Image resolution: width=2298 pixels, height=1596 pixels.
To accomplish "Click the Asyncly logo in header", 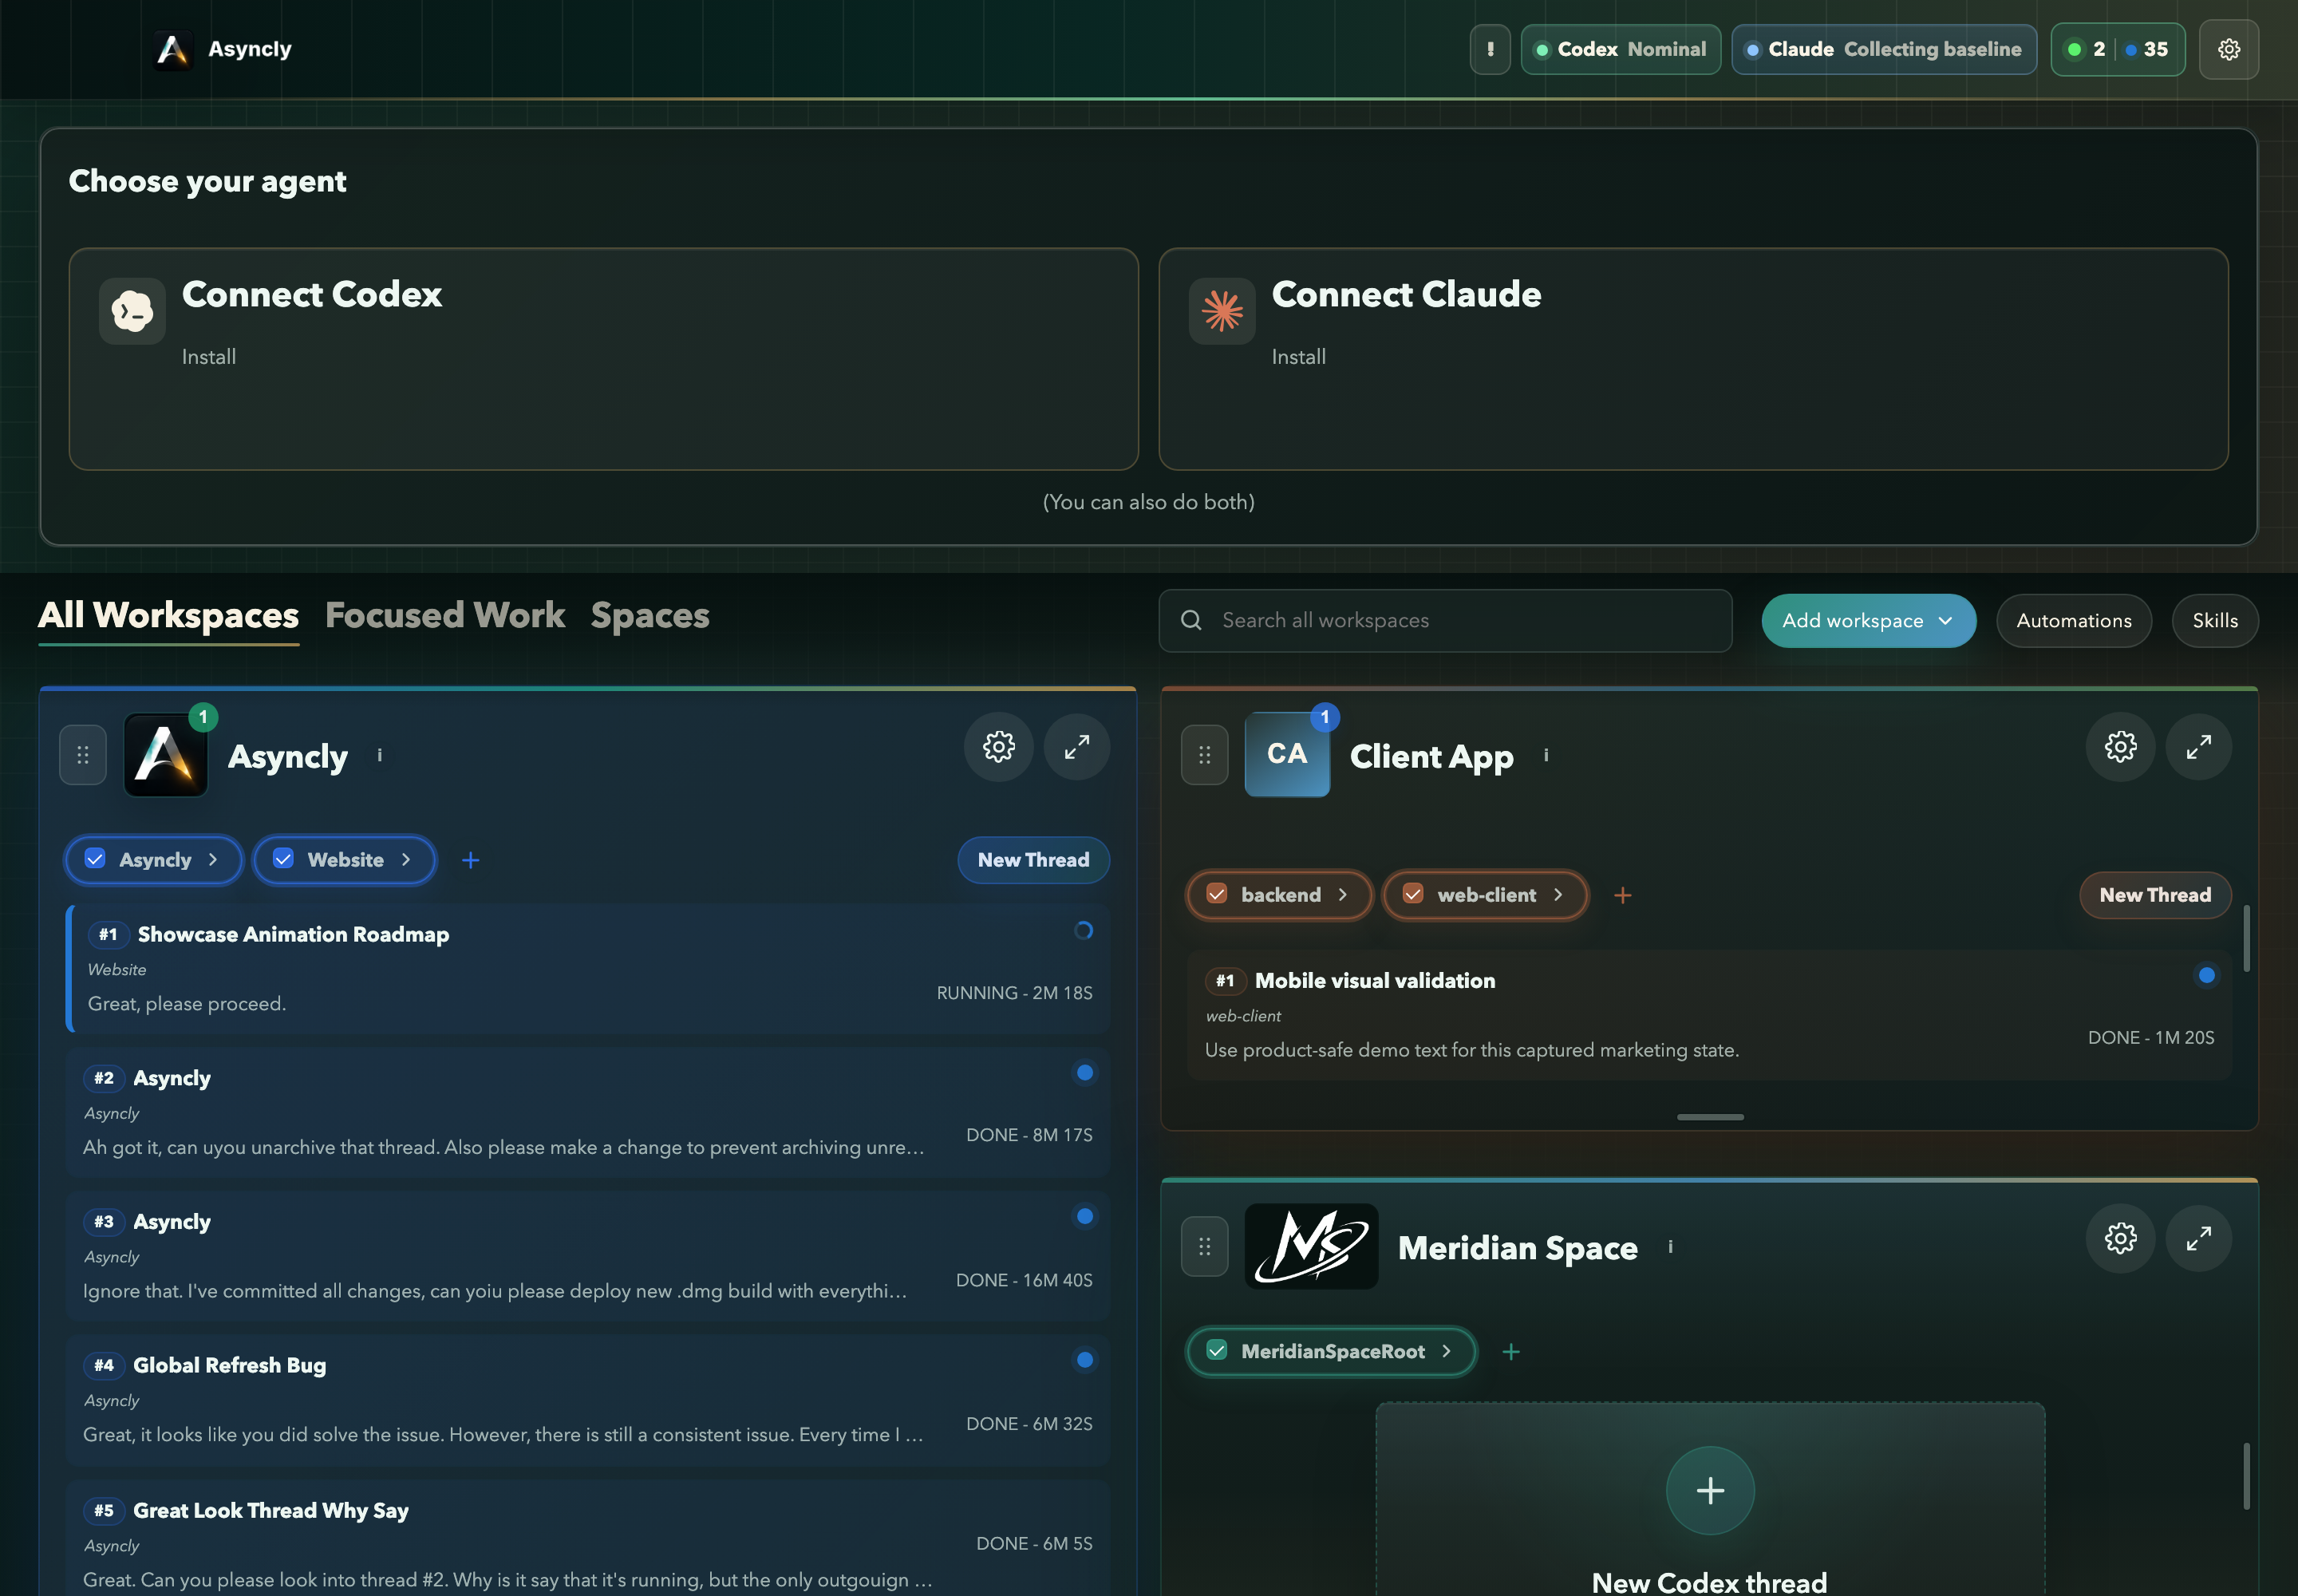I will click(172, 49).
